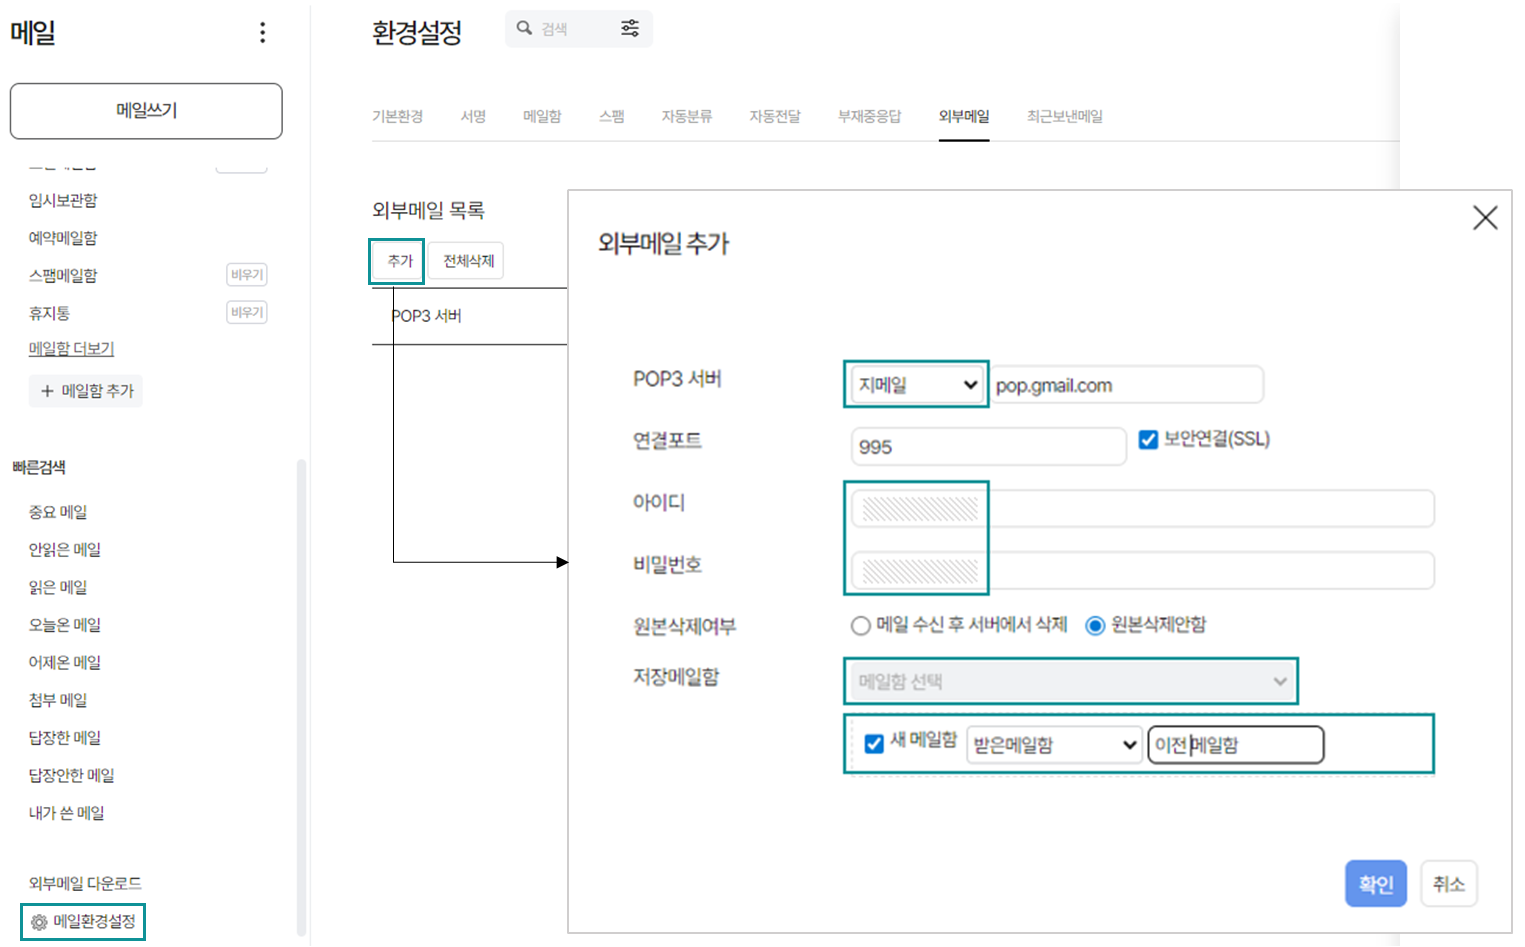Open the search filter options icon
The image size is (1525, 947).
(630, 28)
